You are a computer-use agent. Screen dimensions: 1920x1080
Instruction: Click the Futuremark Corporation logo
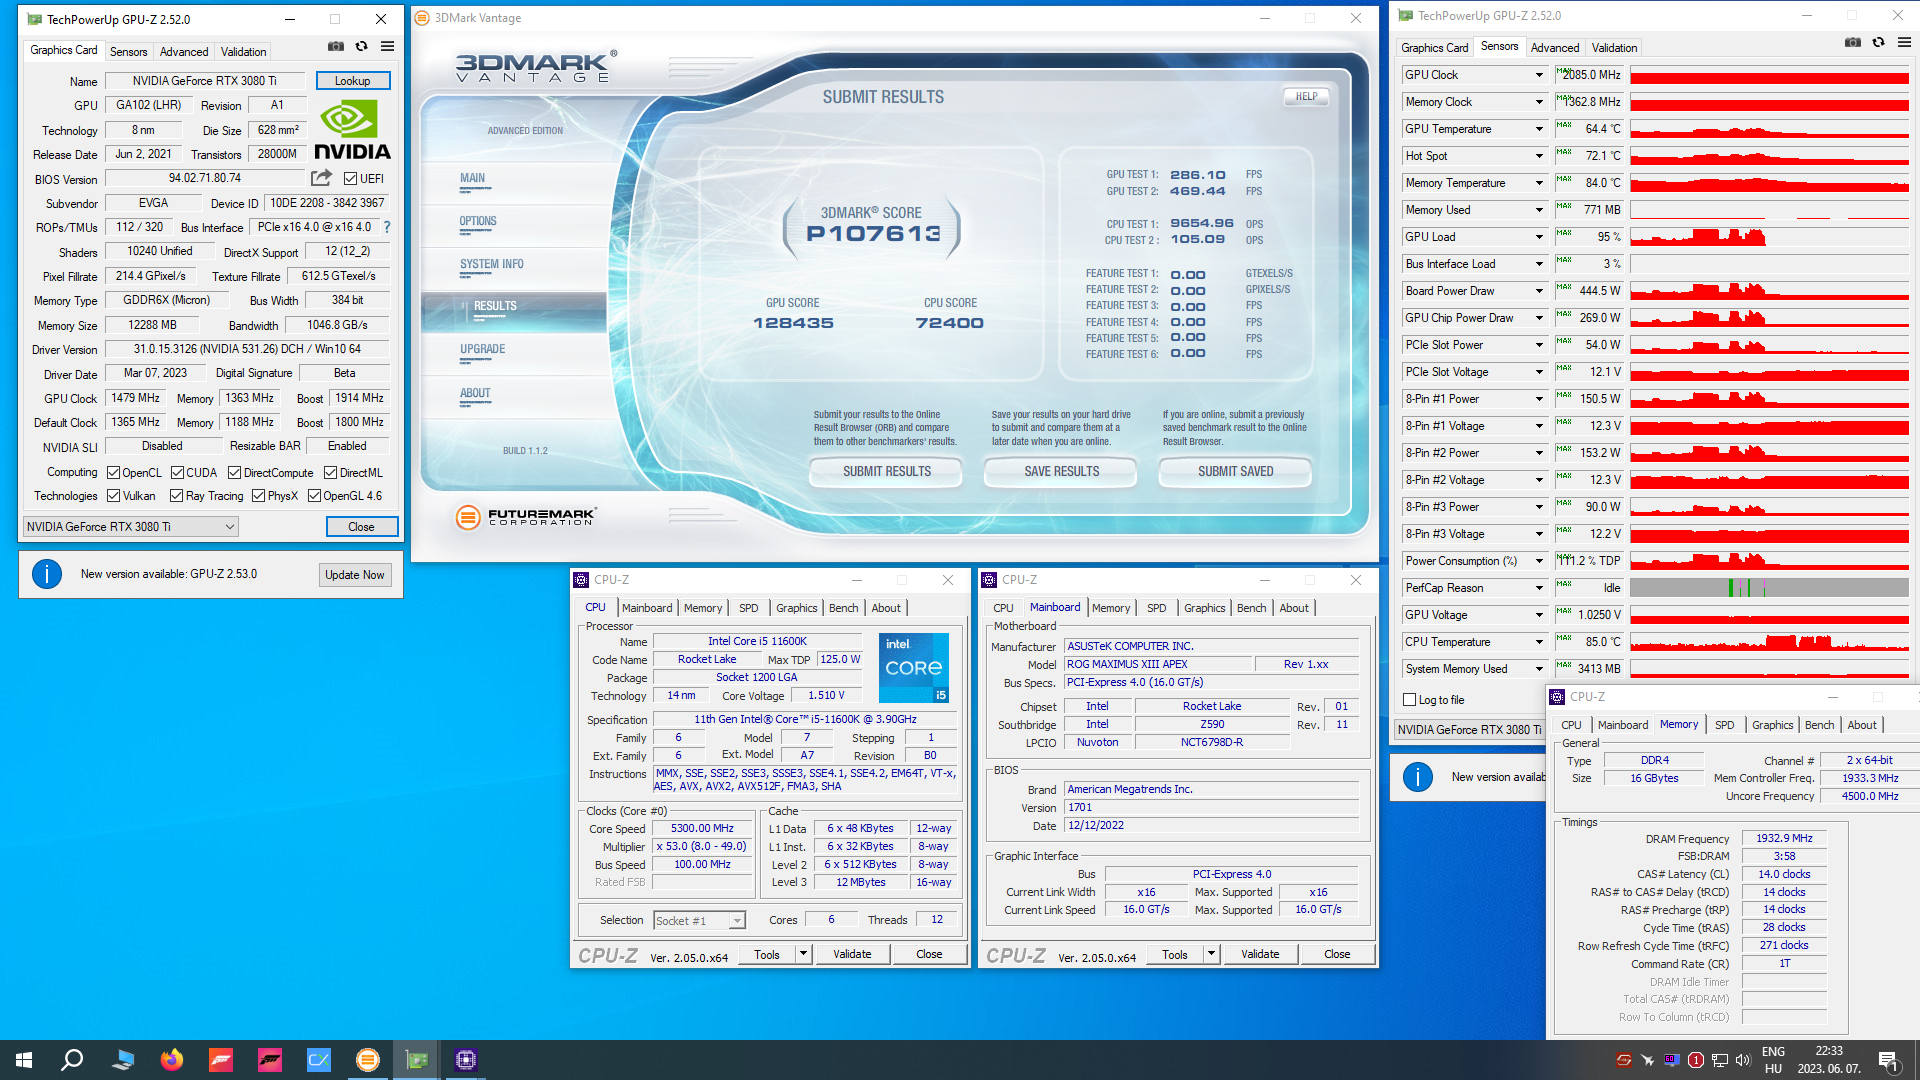pyautogui.click(x=525, y=517)
